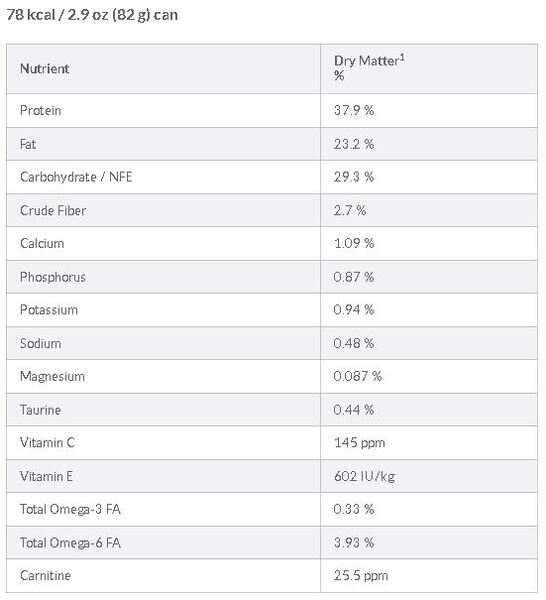Select the Calcium 1.09 % value
This screenshot has height=600, width=546.
tap(354, 243)
